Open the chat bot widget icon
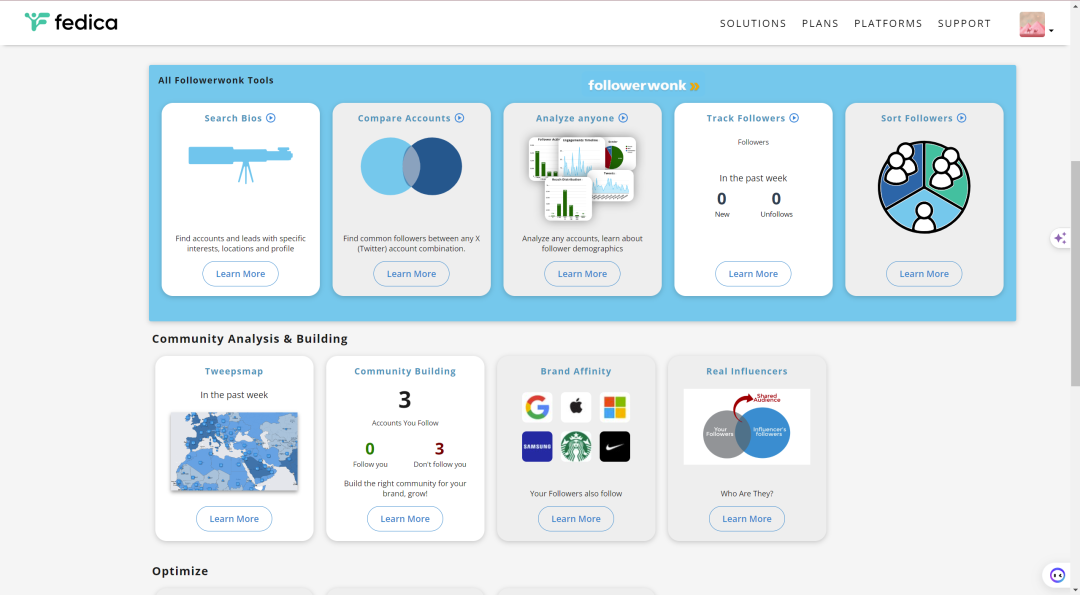The width and height of the screenshot is (1080, 595). [1057, 575]
